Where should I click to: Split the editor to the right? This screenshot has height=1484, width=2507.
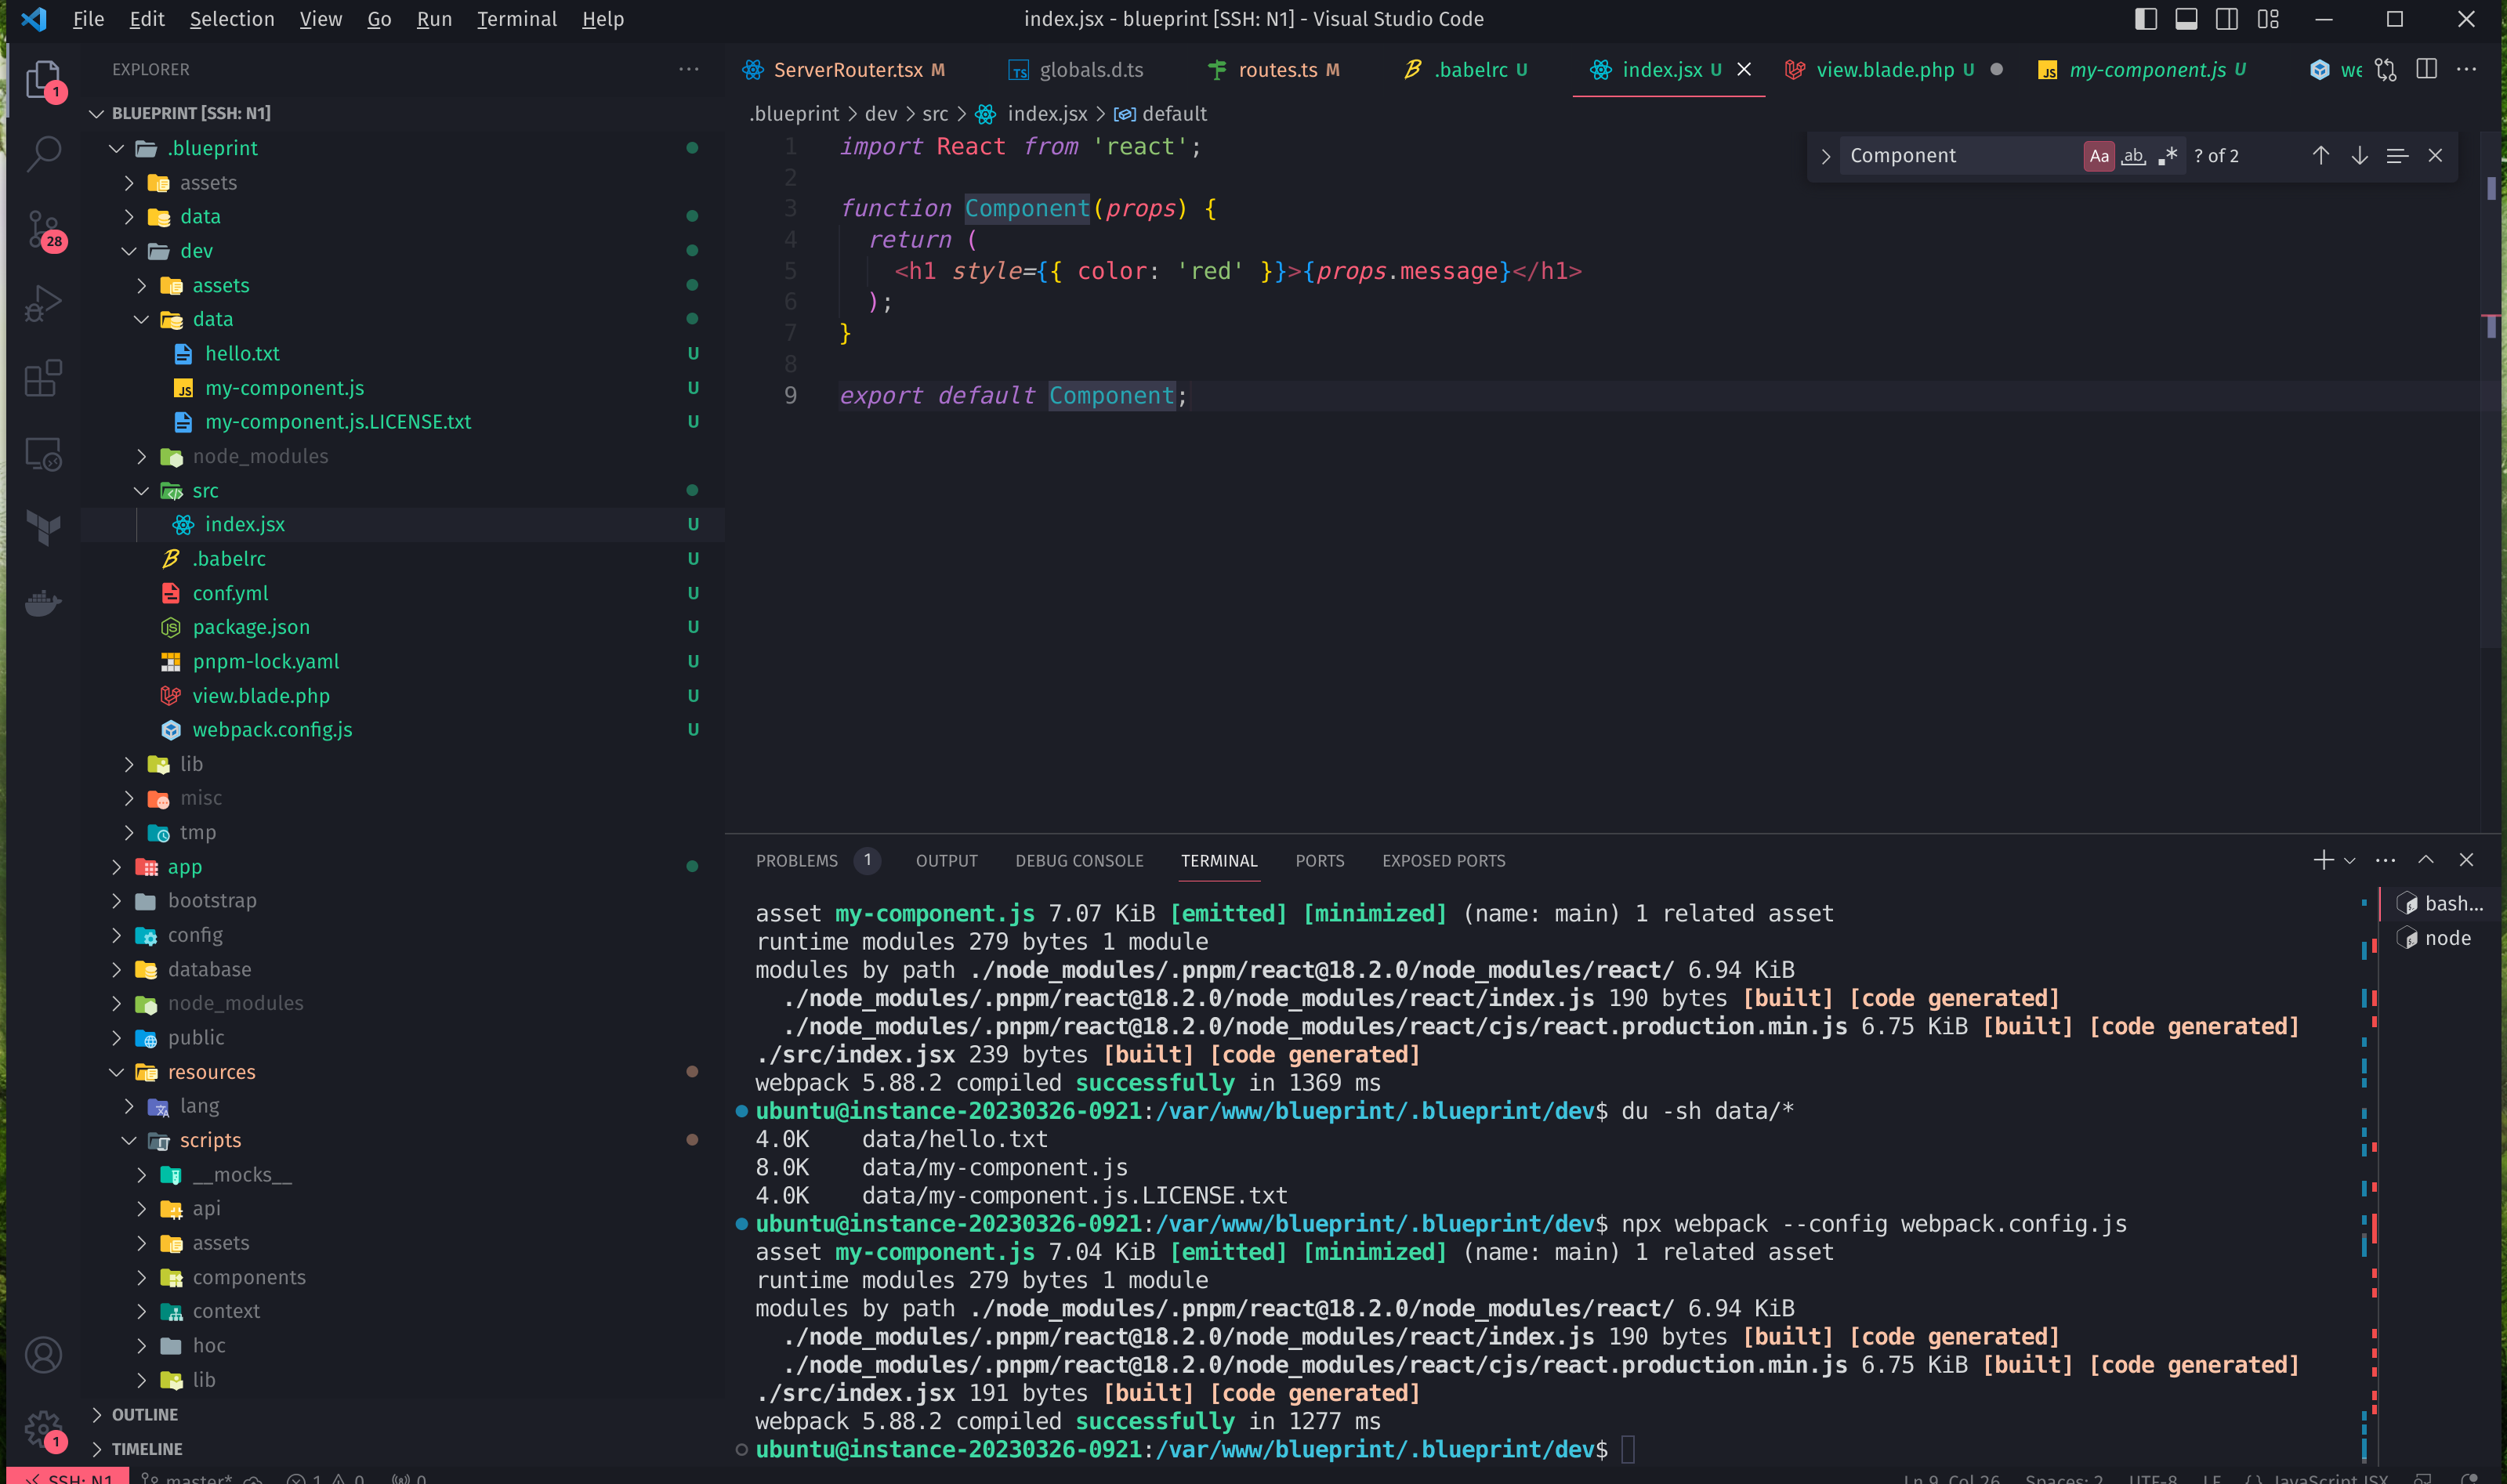point(2426,69)
